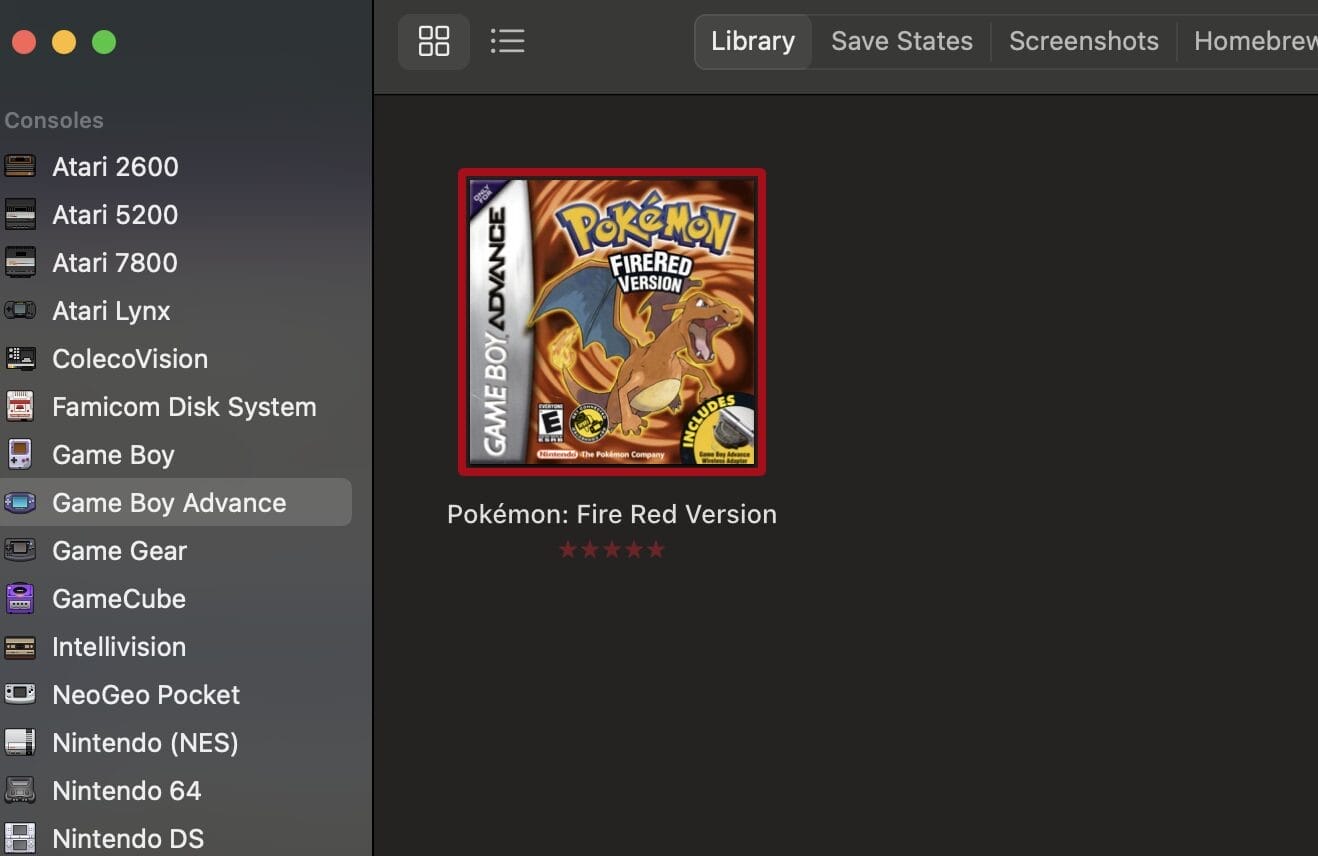Select Atari Lynx in the sidebar
This screenshot has height=856, width=1318.
[111, 310]
